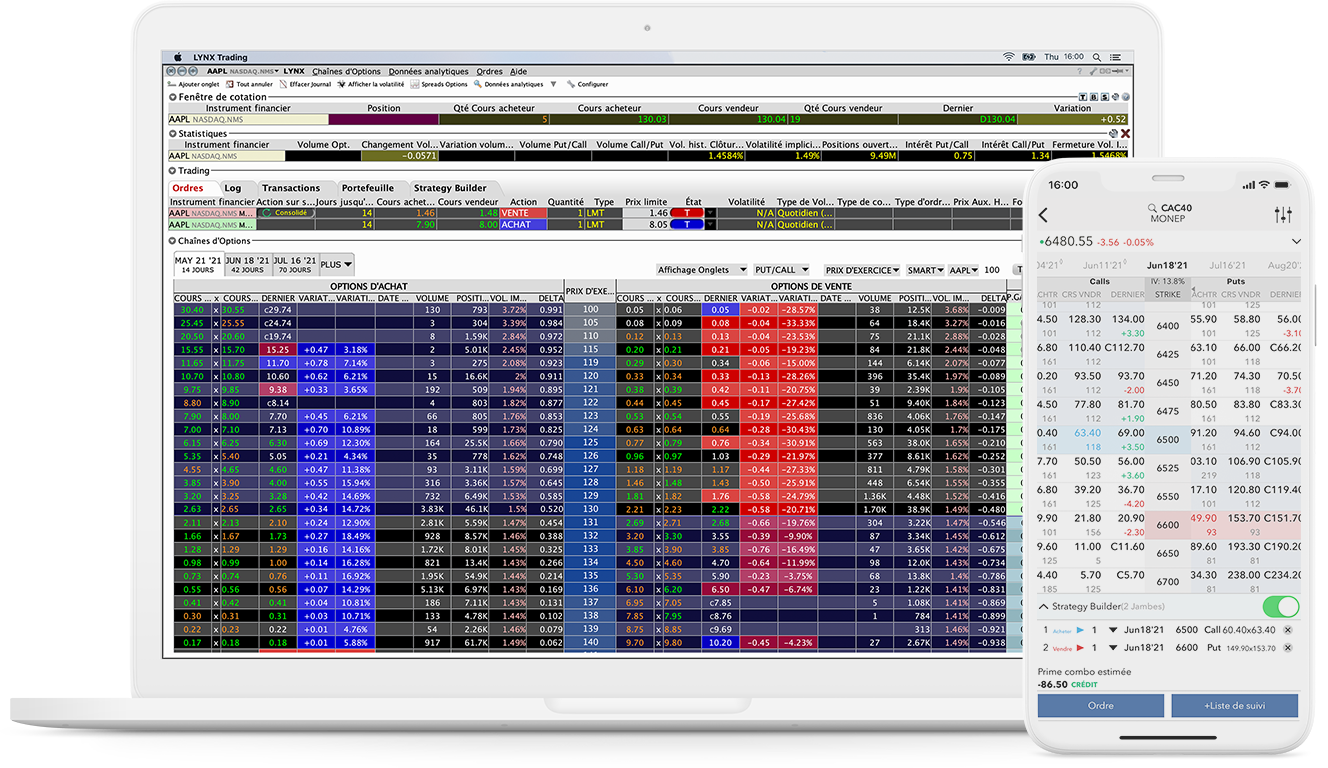Toggle the Strategy Builder switch on phone
1328x768 pixels.
point(1281,607)
